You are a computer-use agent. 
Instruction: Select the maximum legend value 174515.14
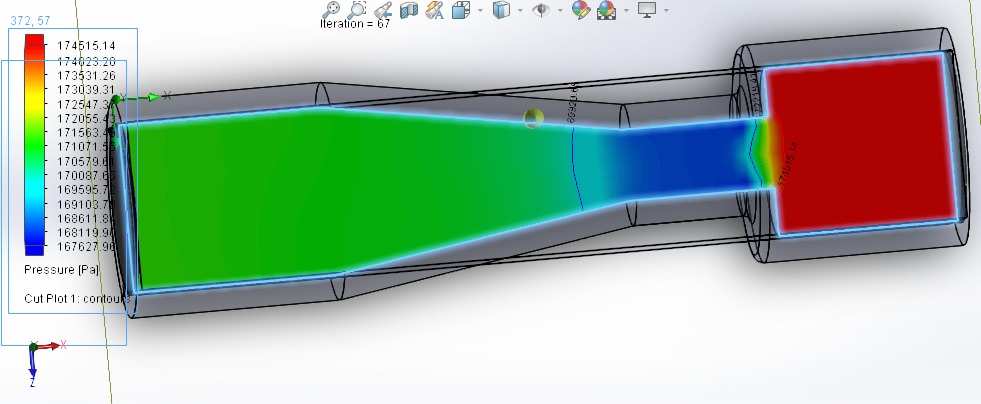(x=88, y=46)
